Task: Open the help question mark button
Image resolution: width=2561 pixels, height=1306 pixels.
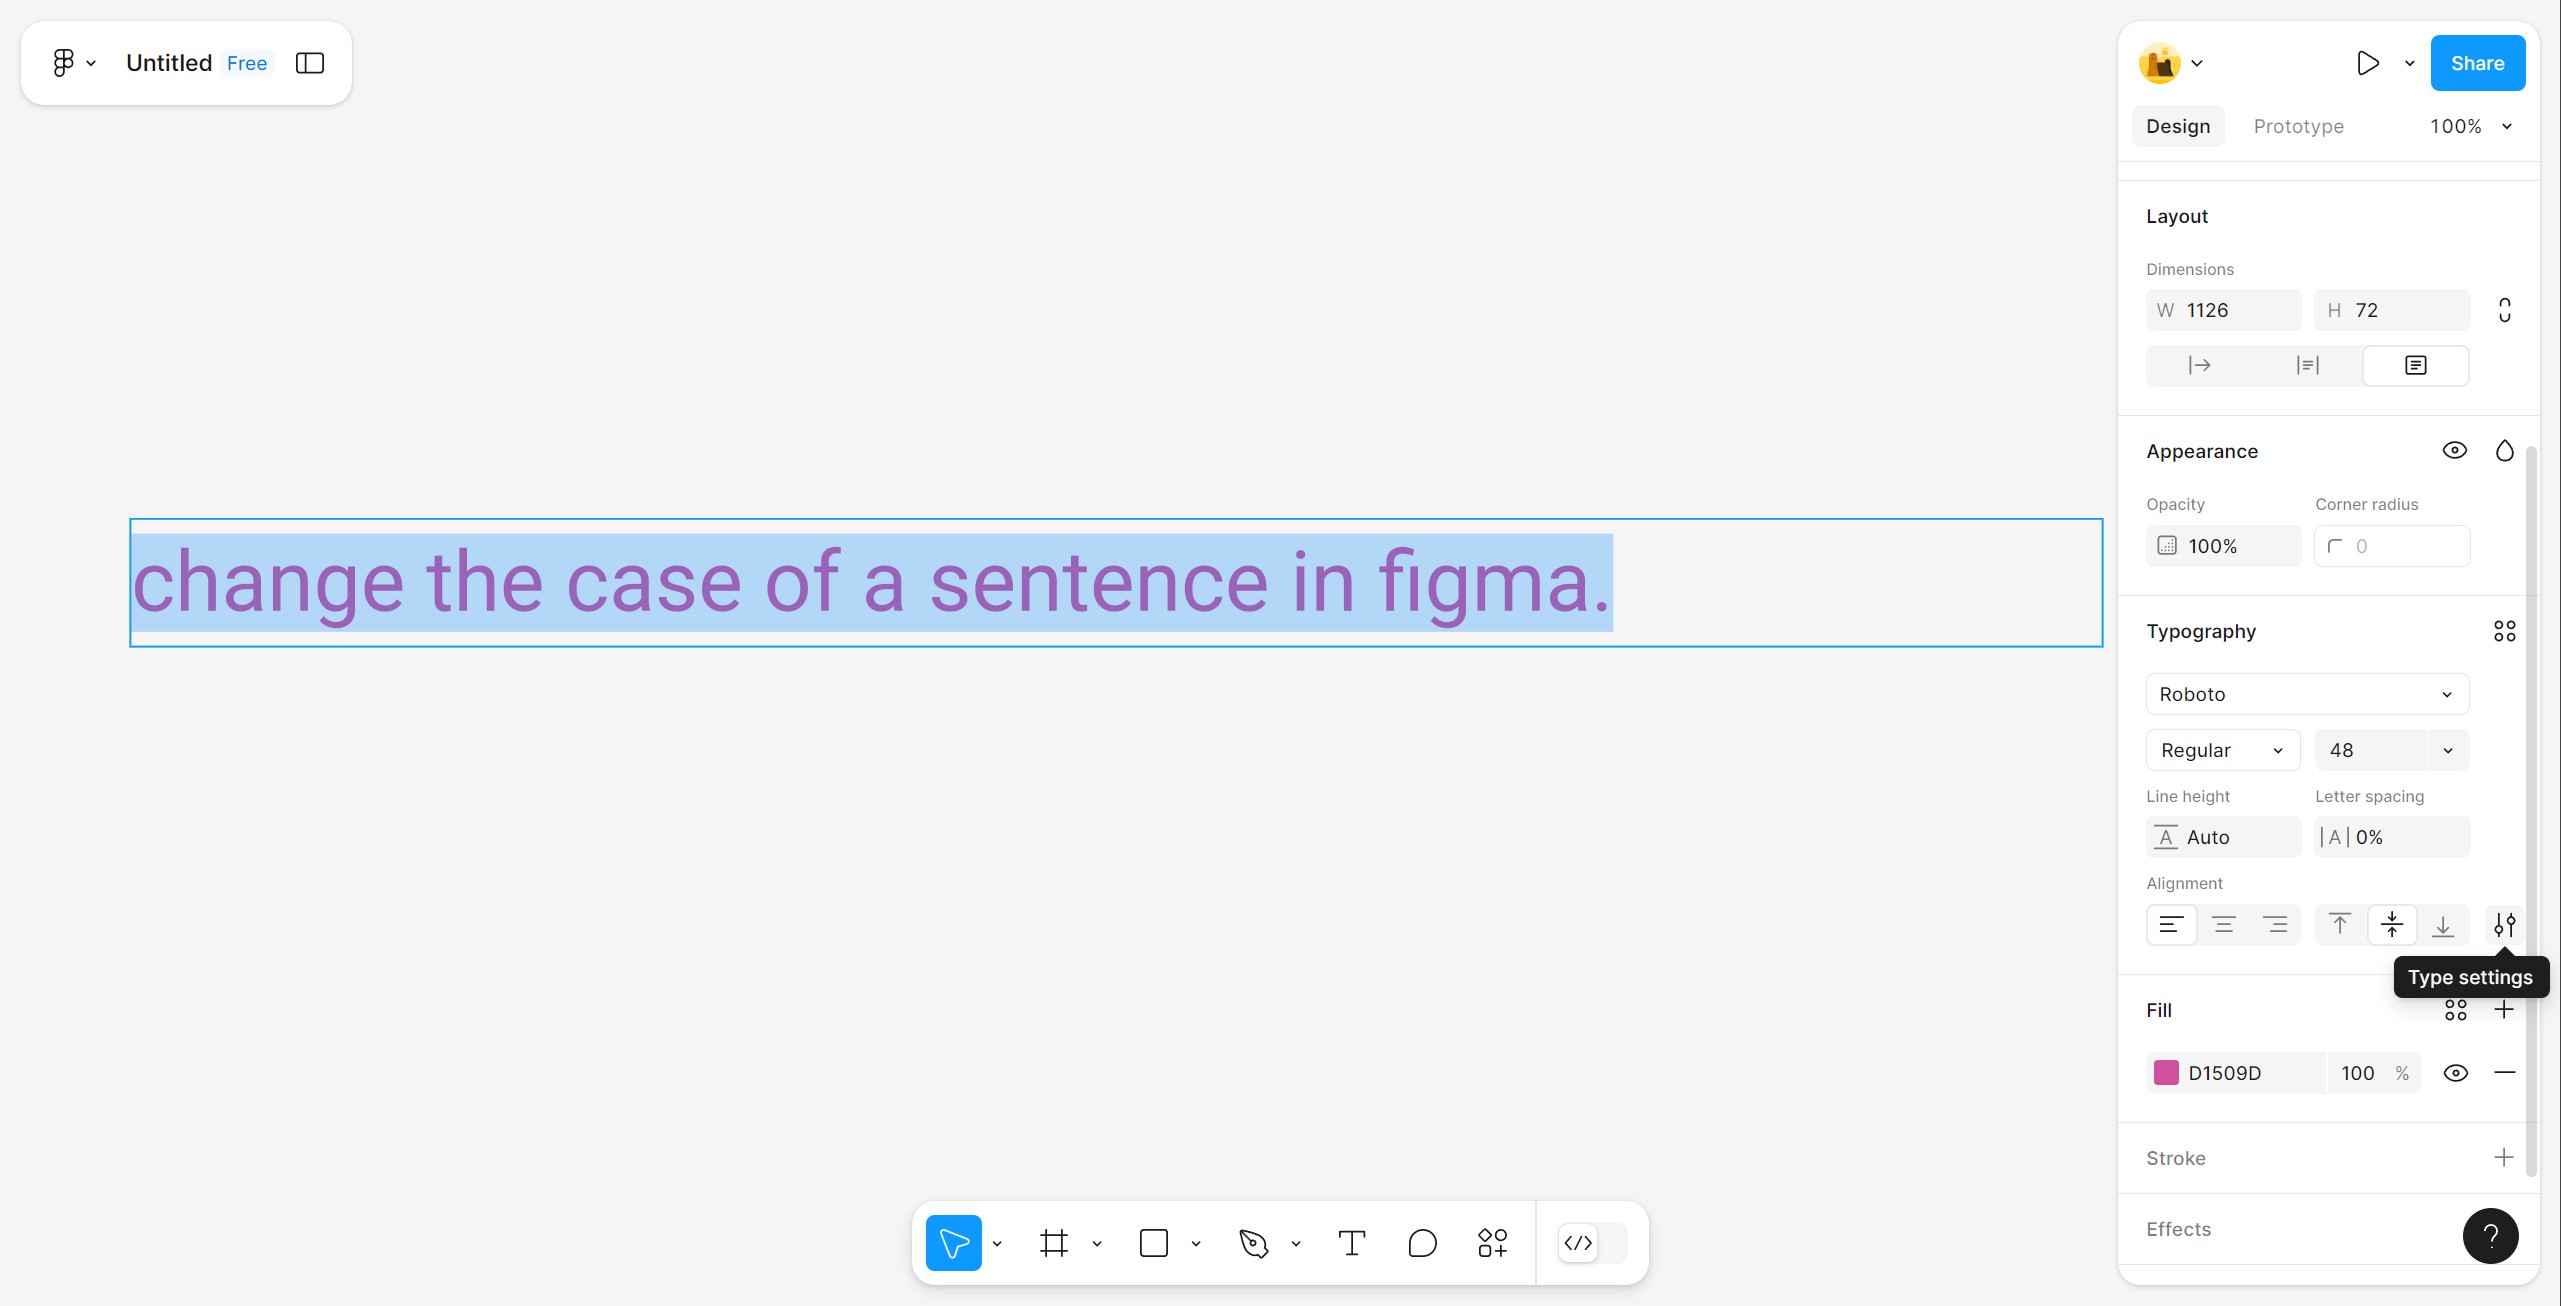Action: coord(2490,1236)
